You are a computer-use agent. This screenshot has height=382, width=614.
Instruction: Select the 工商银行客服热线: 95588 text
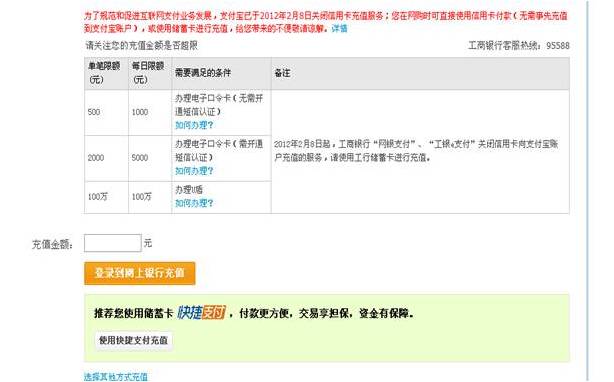click(519, 46)
